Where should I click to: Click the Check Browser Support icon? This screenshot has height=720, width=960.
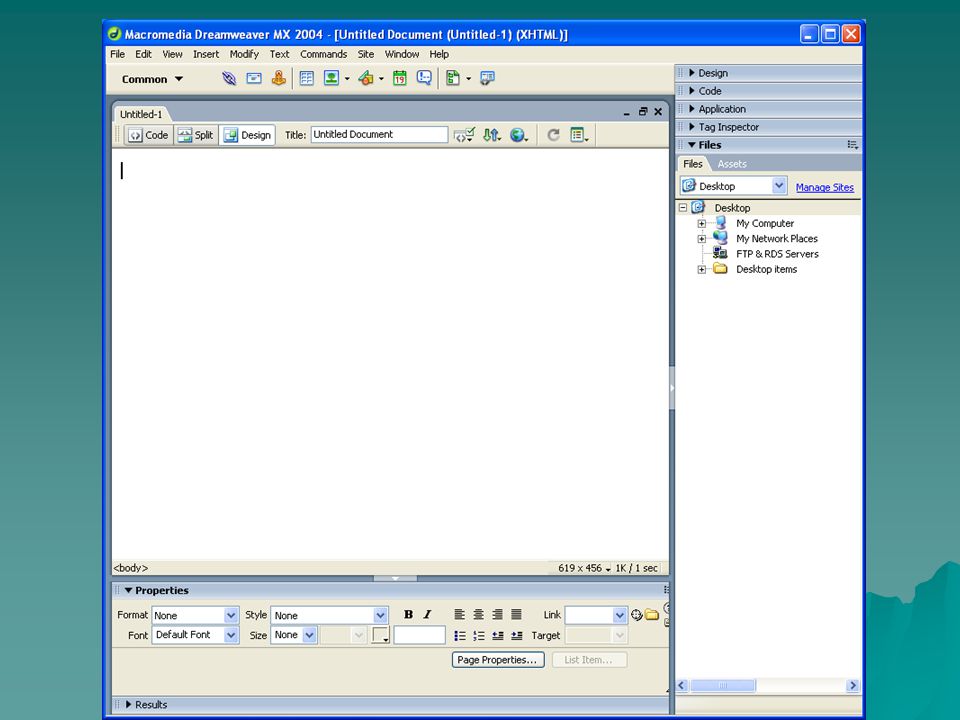pyautogui.click(x=464, y=135)
